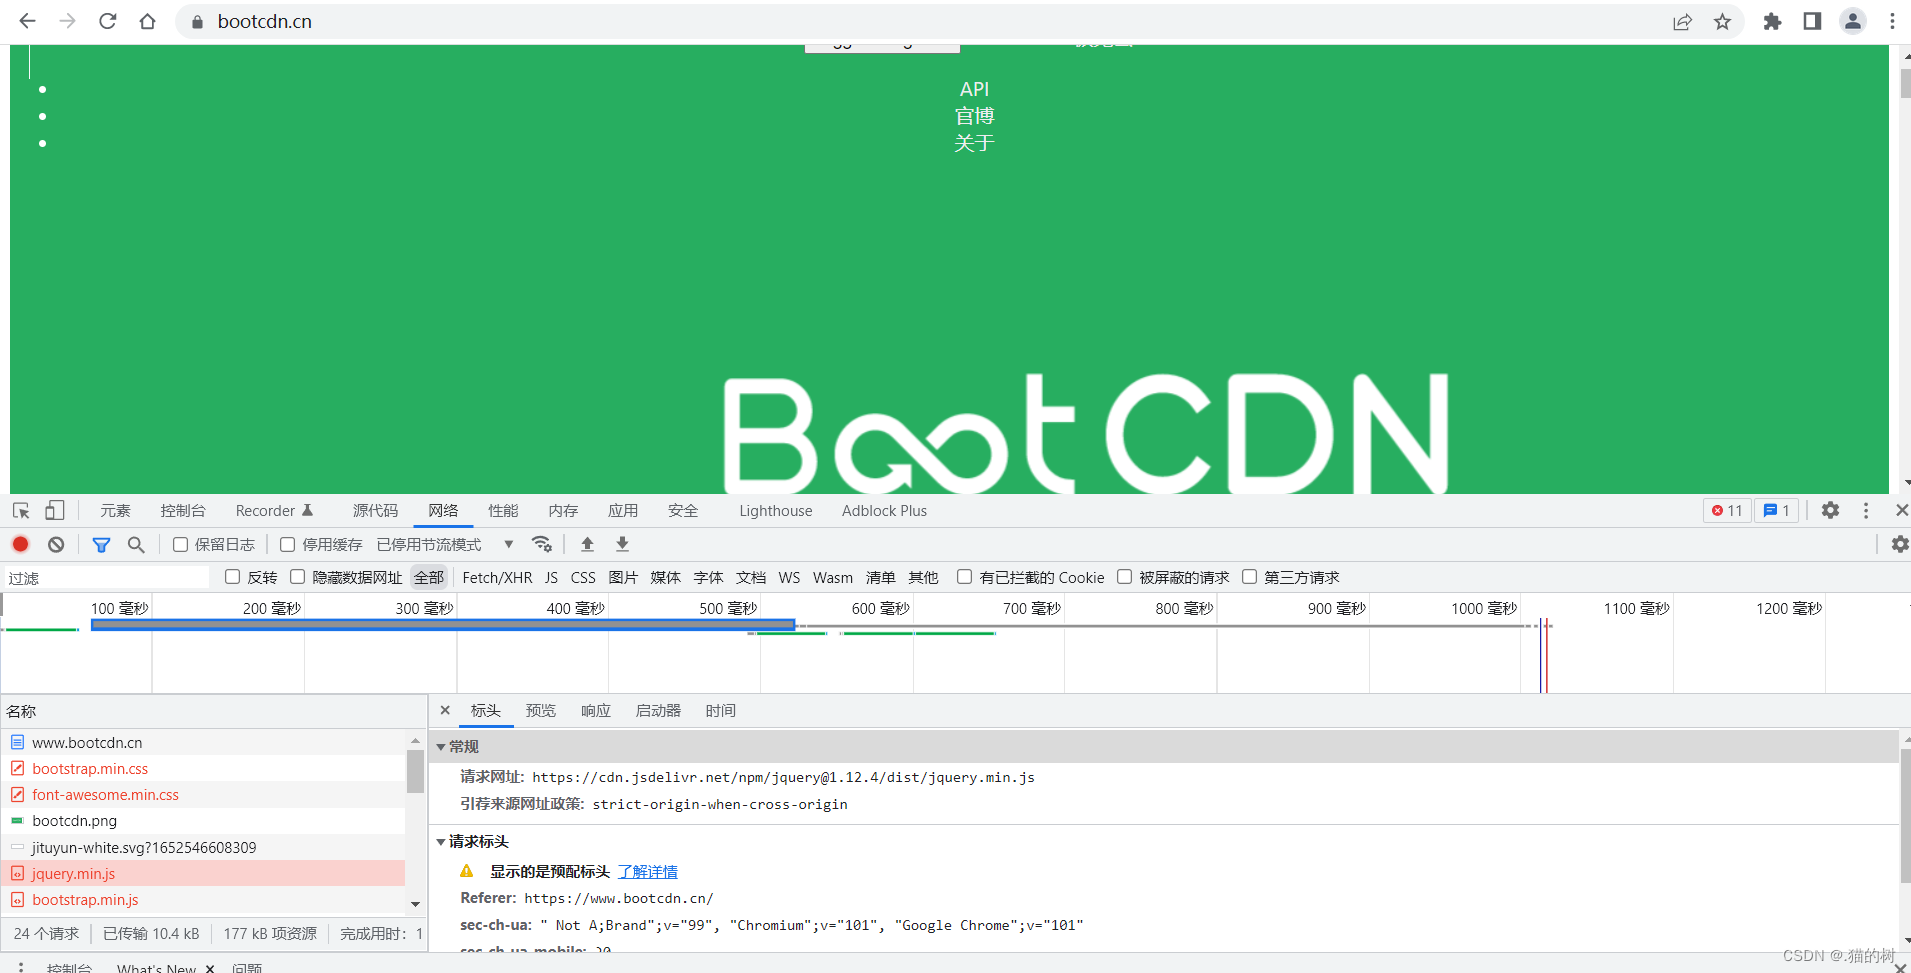Image resolution: width=1911 pixels, height=973 pixels.
Task: Clear the network log
Action: [x=56, y=544]
